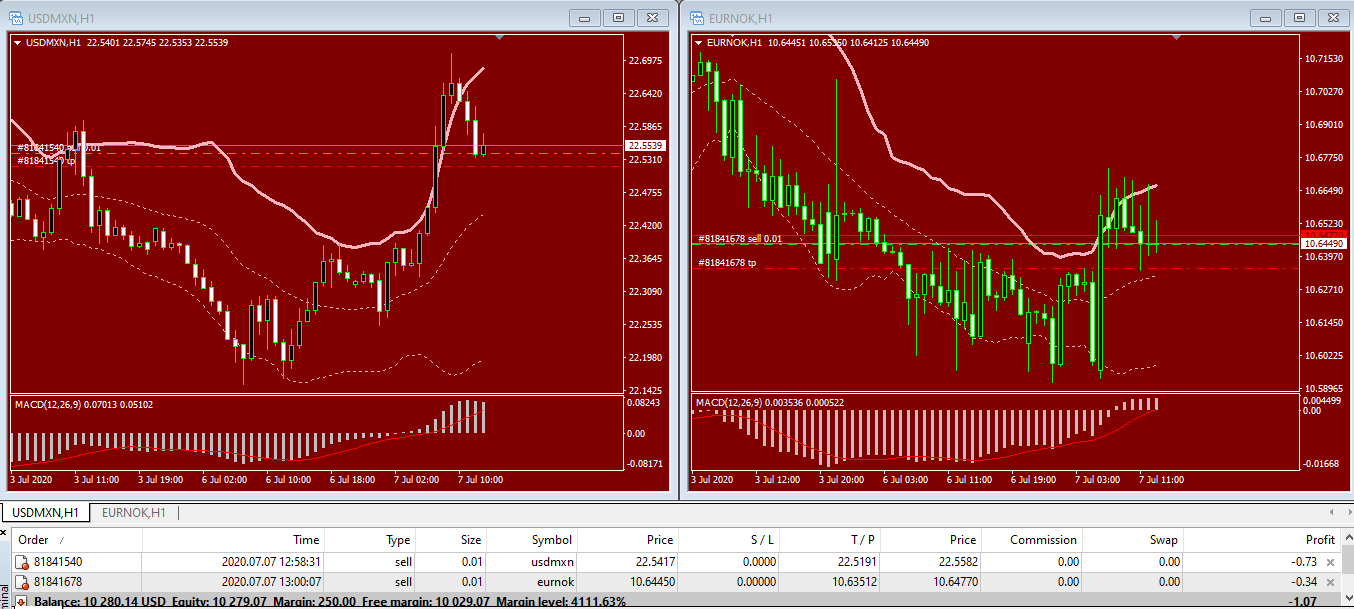Click the profit value -0.73
This screenshot has height=609, width=1354.
[x=1302, y=563]
